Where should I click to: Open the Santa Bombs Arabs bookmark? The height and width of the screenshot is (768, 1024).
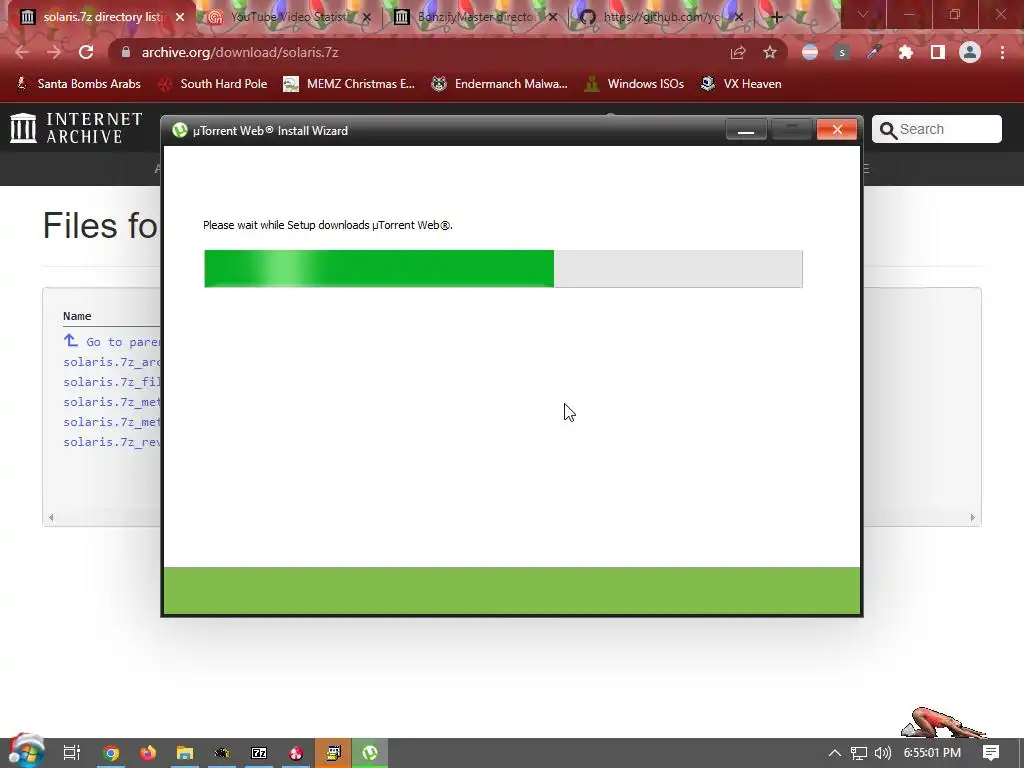tap(78, 84)
